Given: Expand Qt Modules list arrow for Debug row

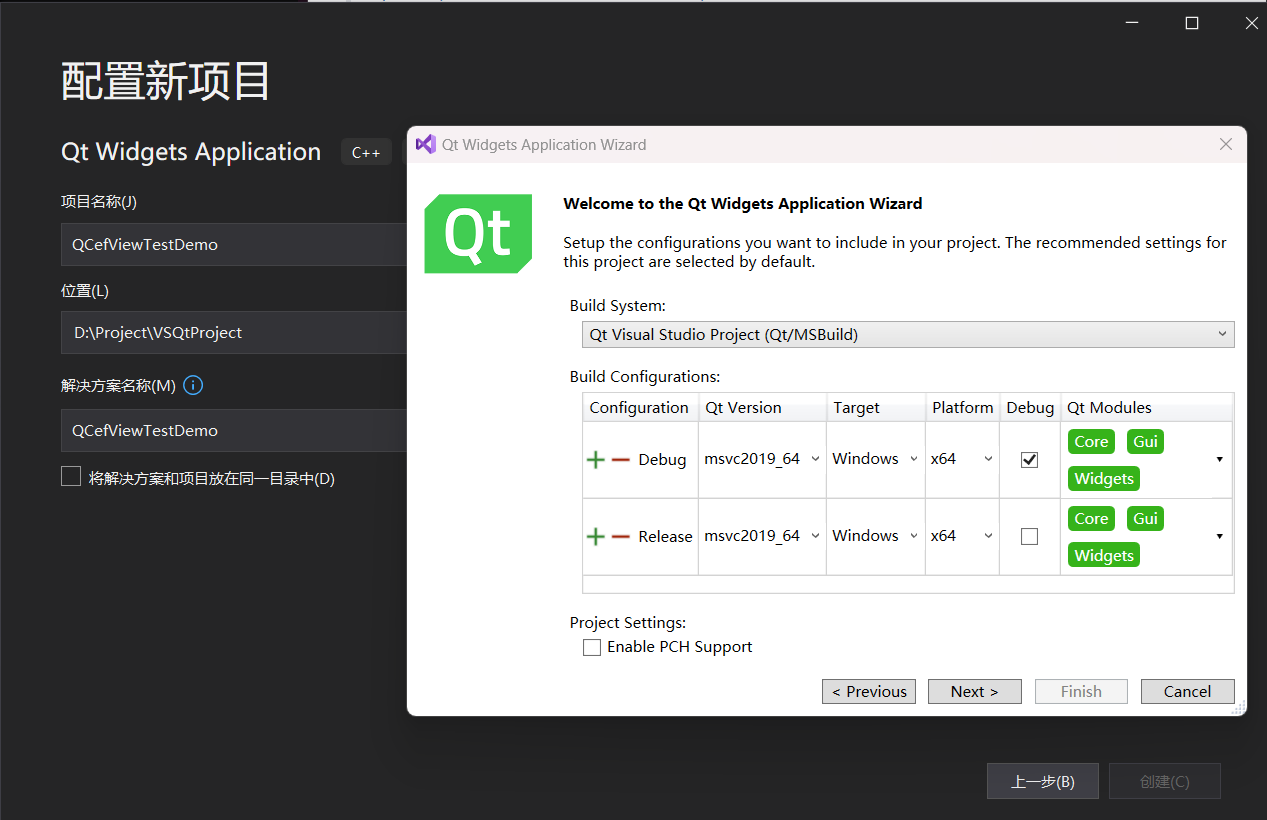Looking at the screenshot, I should pyautogui.click(x=1220, y=459).
